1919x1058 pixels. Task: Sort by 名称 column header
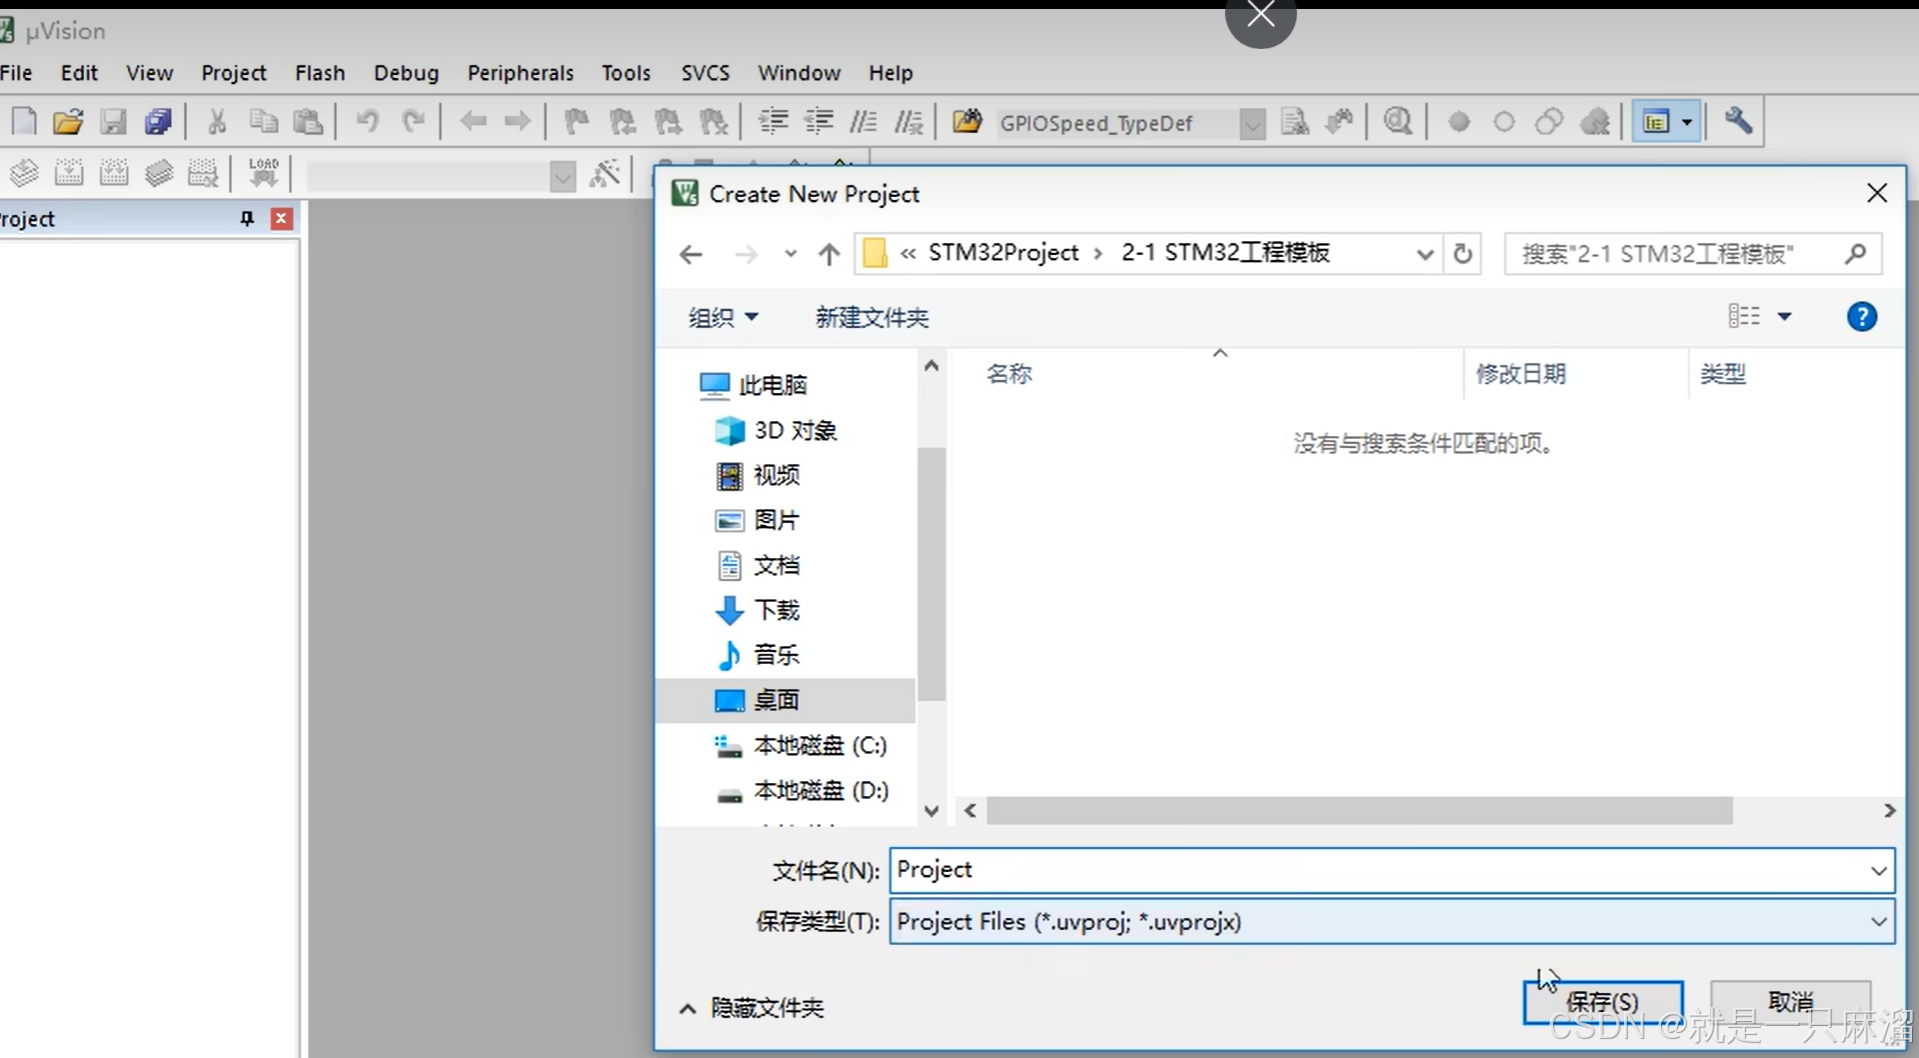tap(1009, 374)
